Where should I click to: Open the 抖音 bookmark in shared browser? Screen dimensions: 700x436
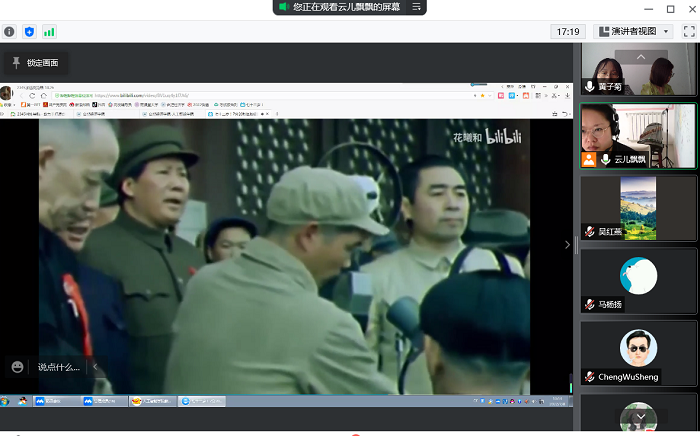tap(99, 105)
